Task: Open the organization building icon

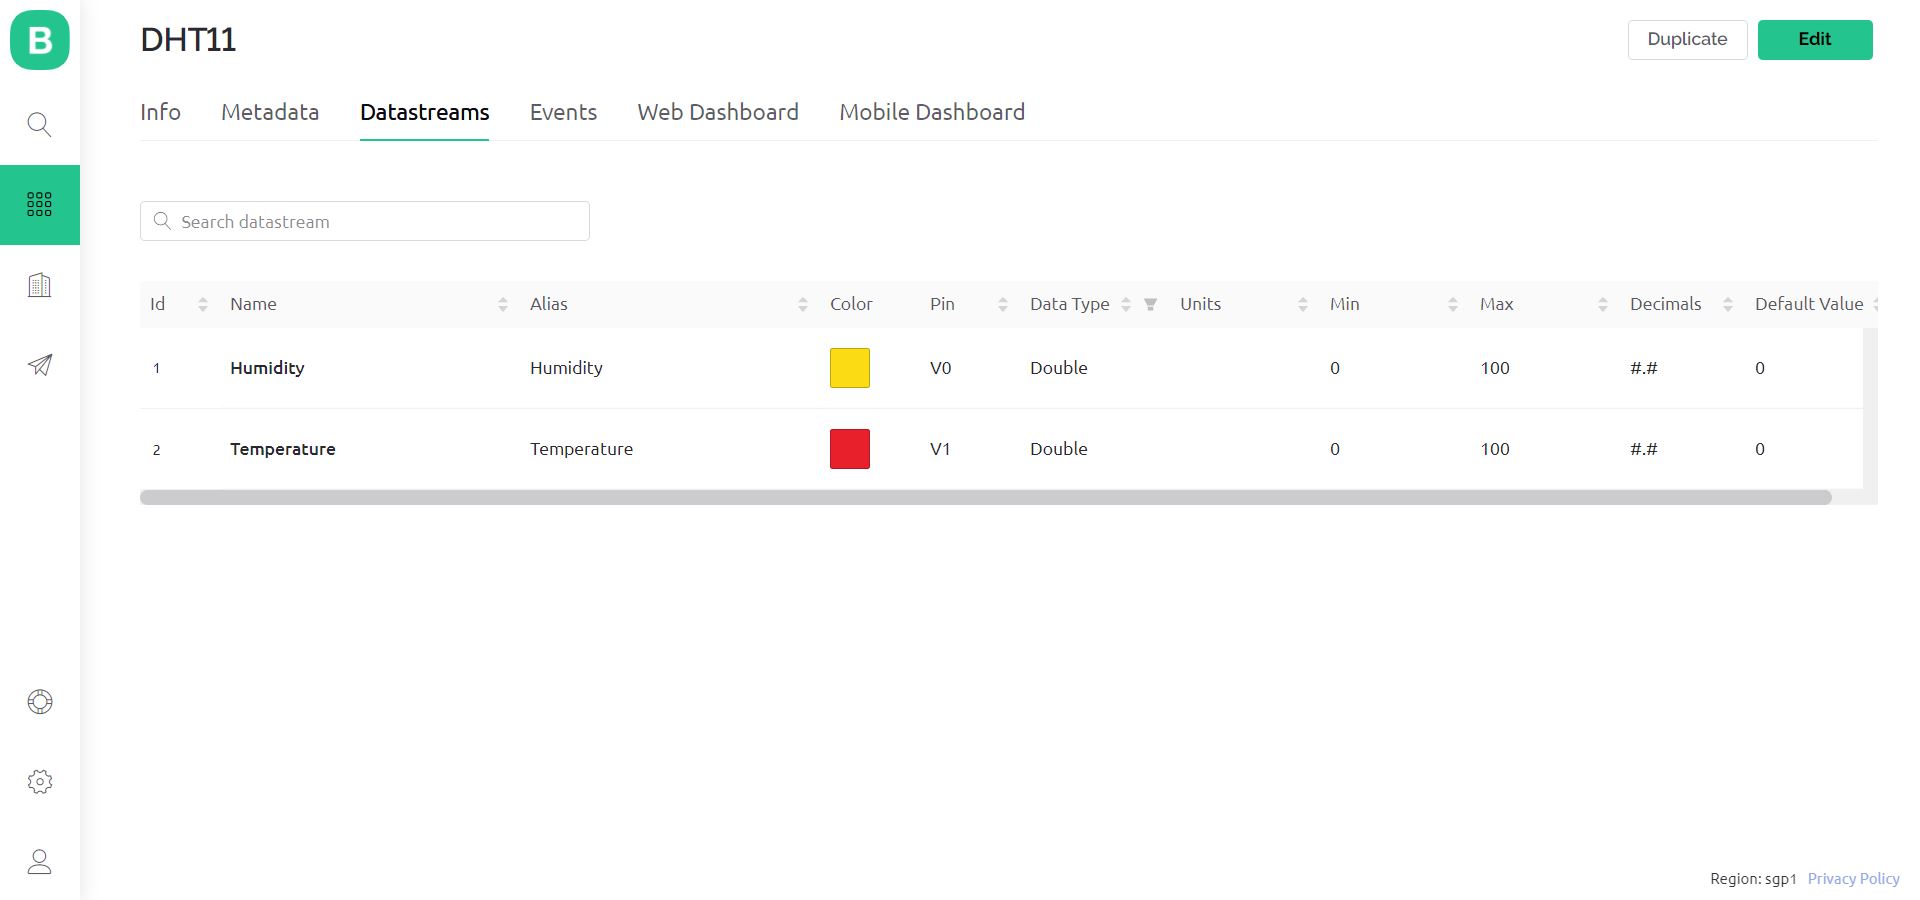Action: (39, 285)
